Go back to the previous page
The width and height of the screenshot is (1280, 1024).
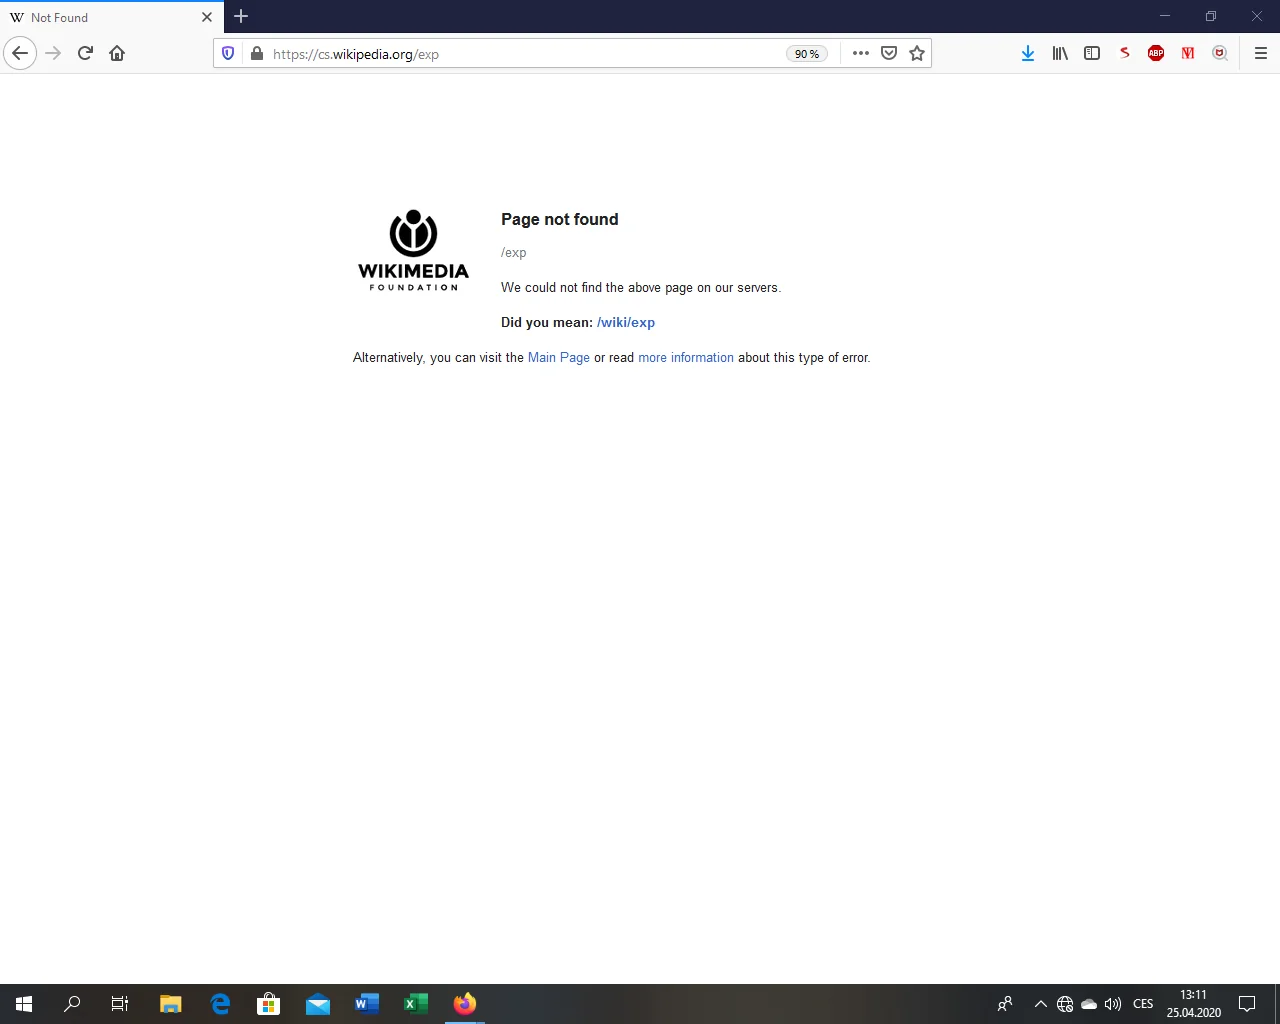[x=20, y=53]
